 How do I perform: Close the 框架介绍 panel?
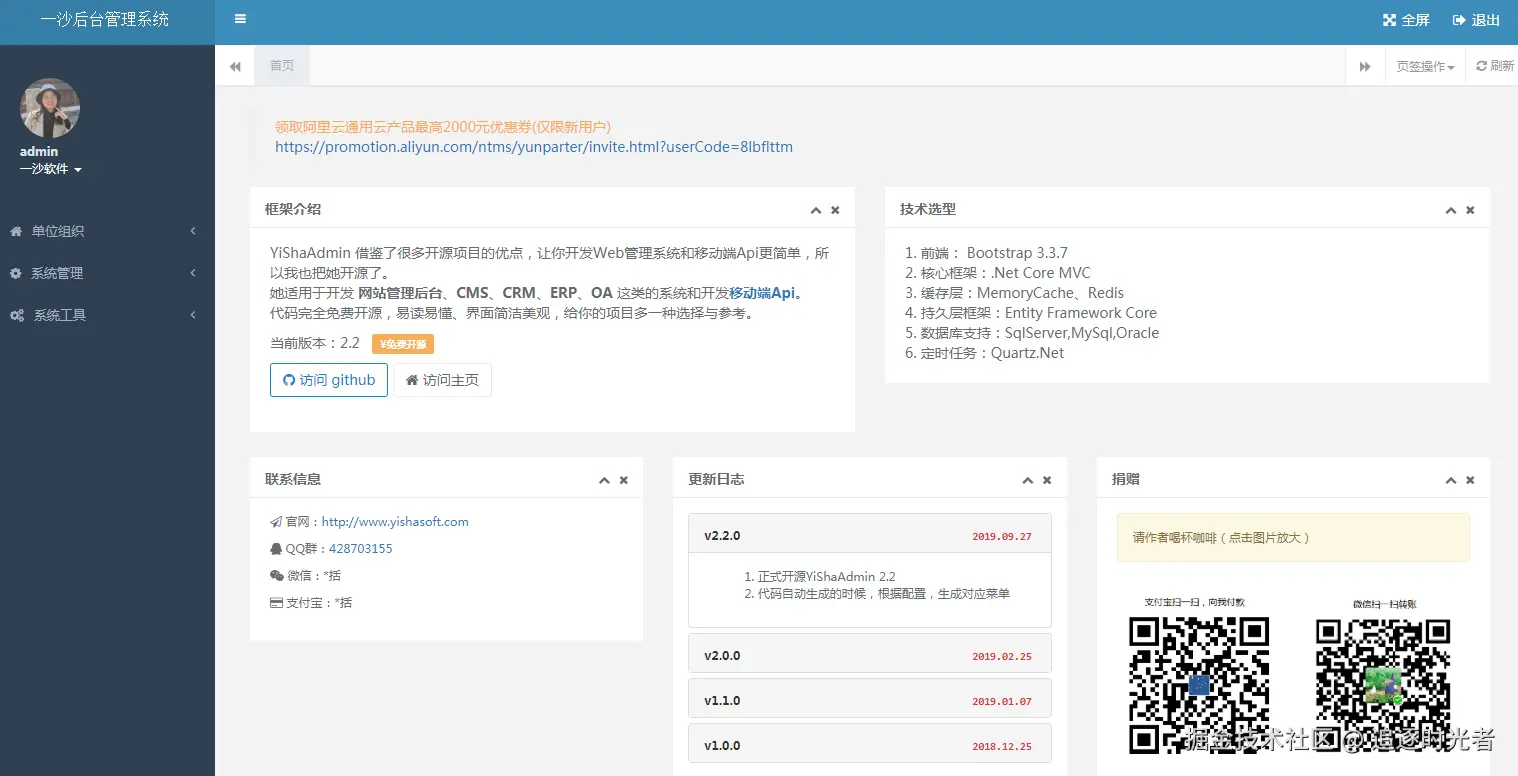[x=835, y=210]
